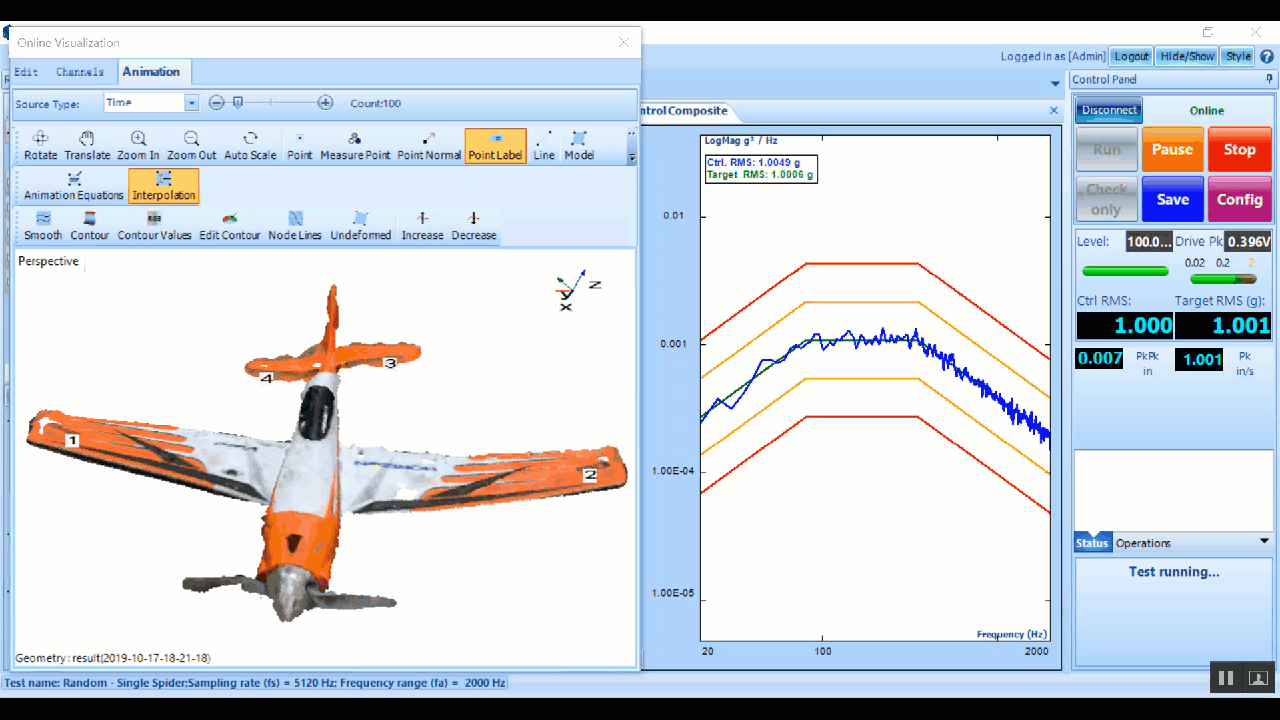1280x720 pixels.
Task: Open the Perspective view selector
Action: pos(48,261)
